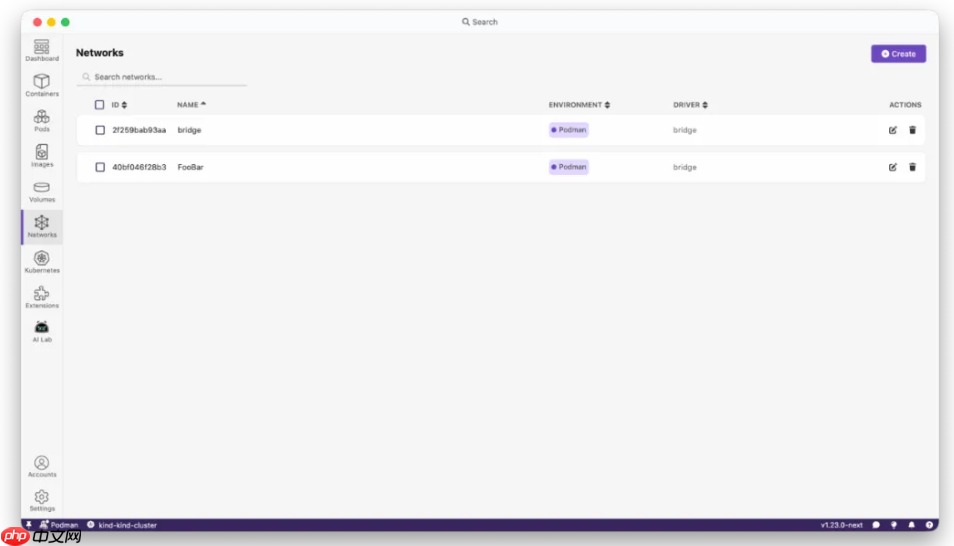Open the AI Lab extension
This screenshot has width=954, height=546.
tap(42, 332)
